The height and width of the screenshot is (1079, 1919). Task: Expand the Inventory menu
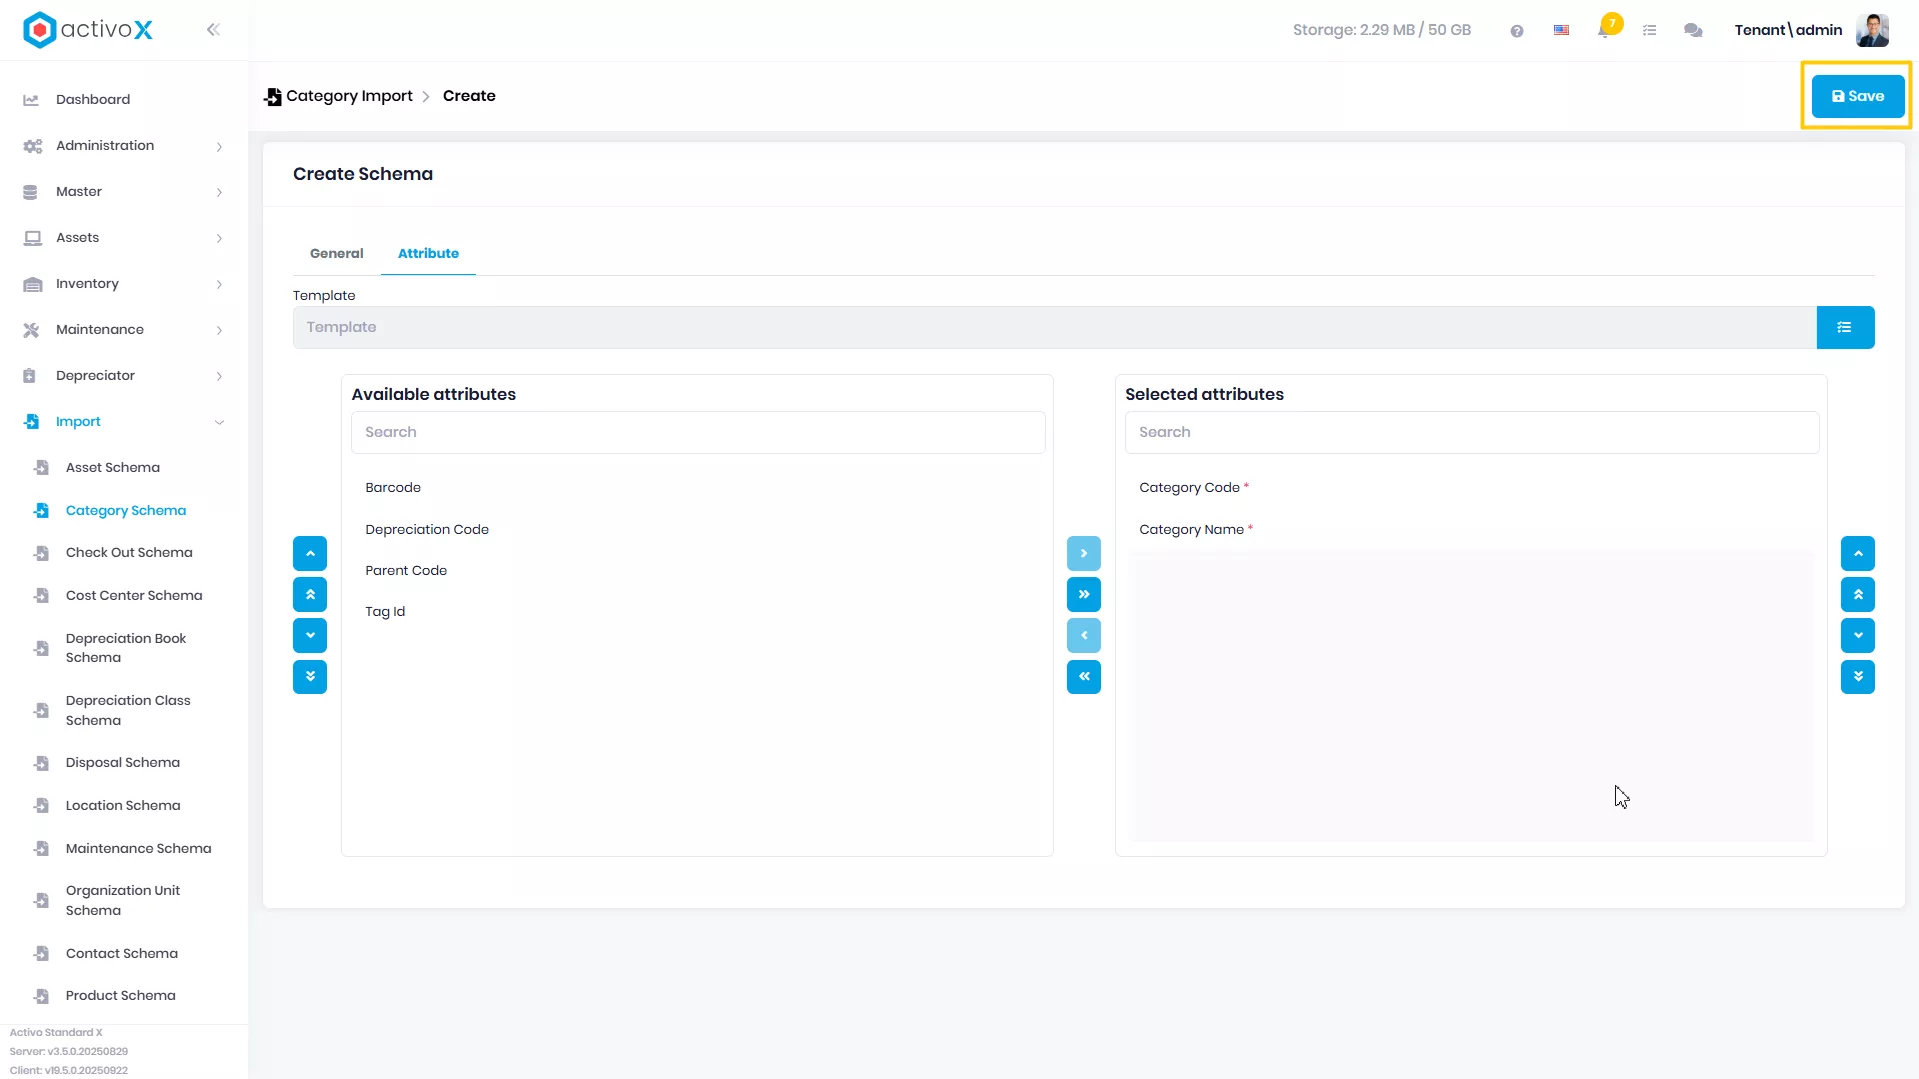coord(124,284)
